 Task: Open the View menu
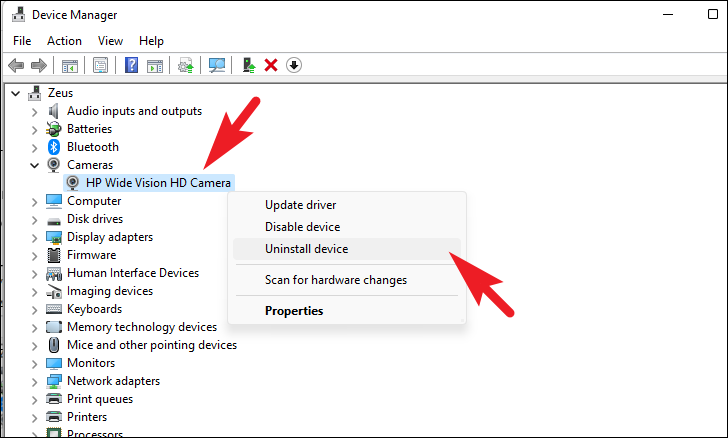click(x=111, y=41)
